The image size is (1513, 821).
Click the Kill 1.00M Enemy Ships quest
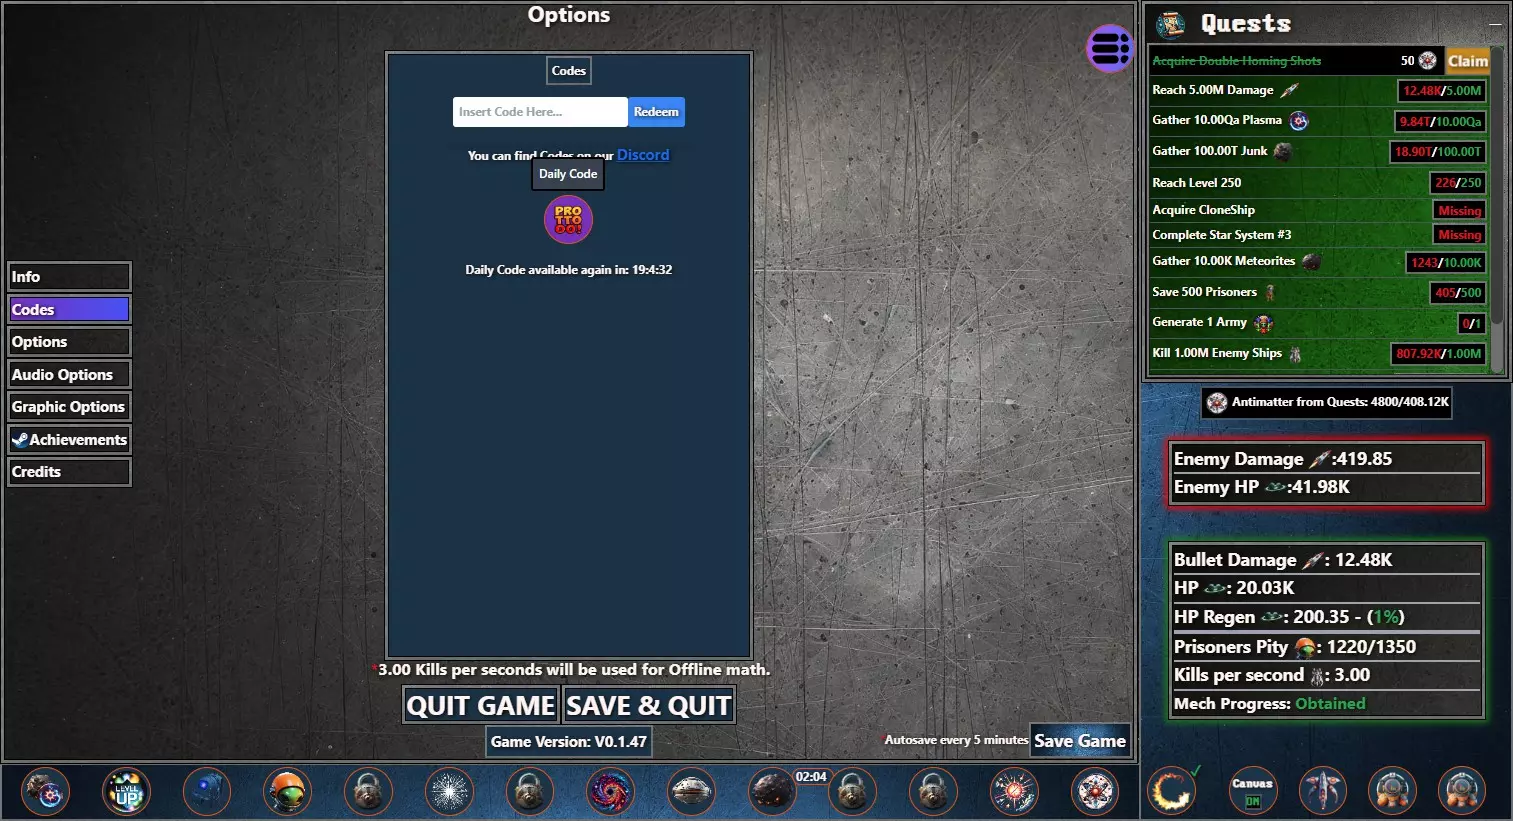[x=1319, y=353]
